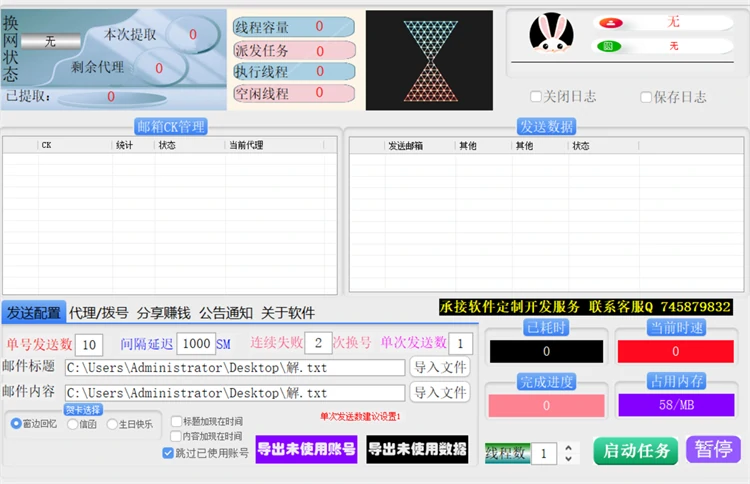Click the 本次提取 counter

click(x=193, y=34)
